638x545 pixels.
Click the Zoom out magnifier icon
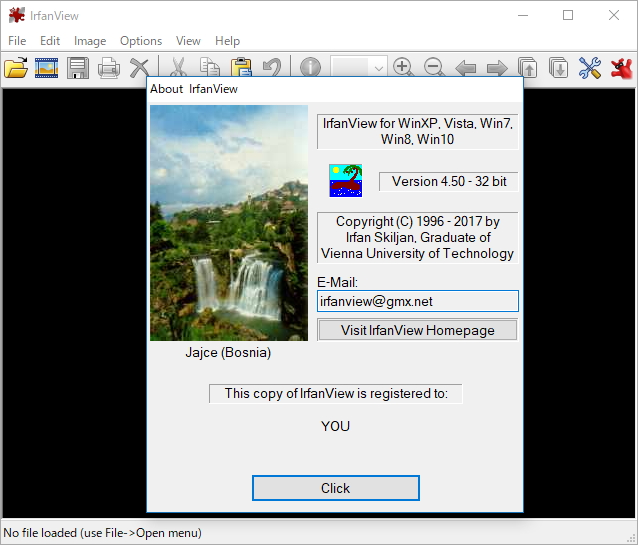(x=434, y=68)
